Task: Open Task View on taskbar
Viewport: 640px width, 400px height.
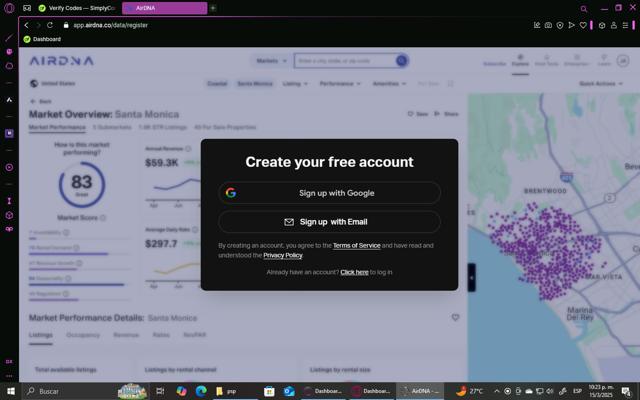Action: pos(160,391)
